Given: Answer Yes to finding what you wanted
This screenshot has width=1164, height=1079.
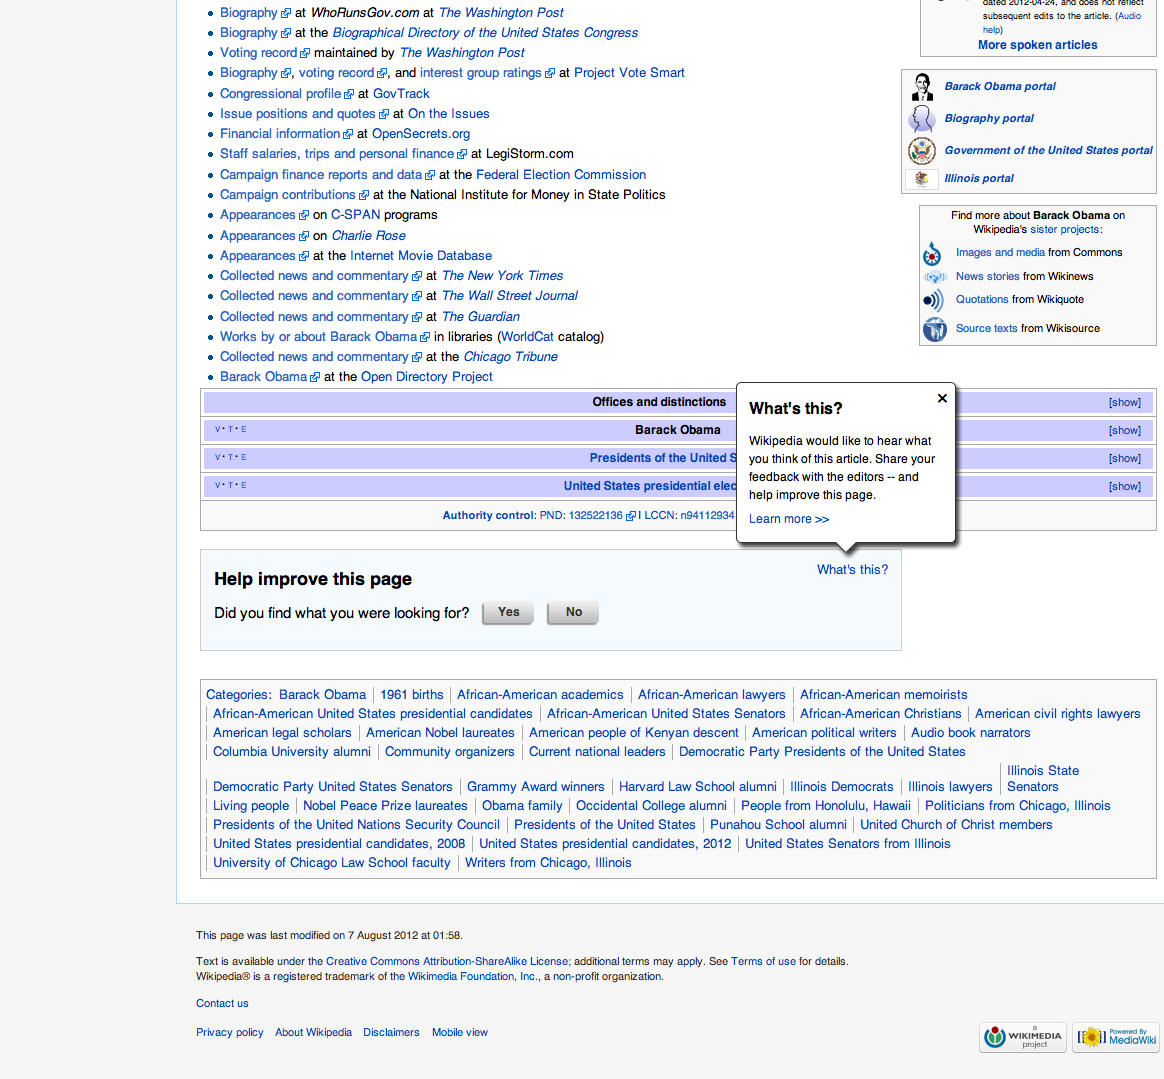Looking at the screenshot, I should (509, 613).
